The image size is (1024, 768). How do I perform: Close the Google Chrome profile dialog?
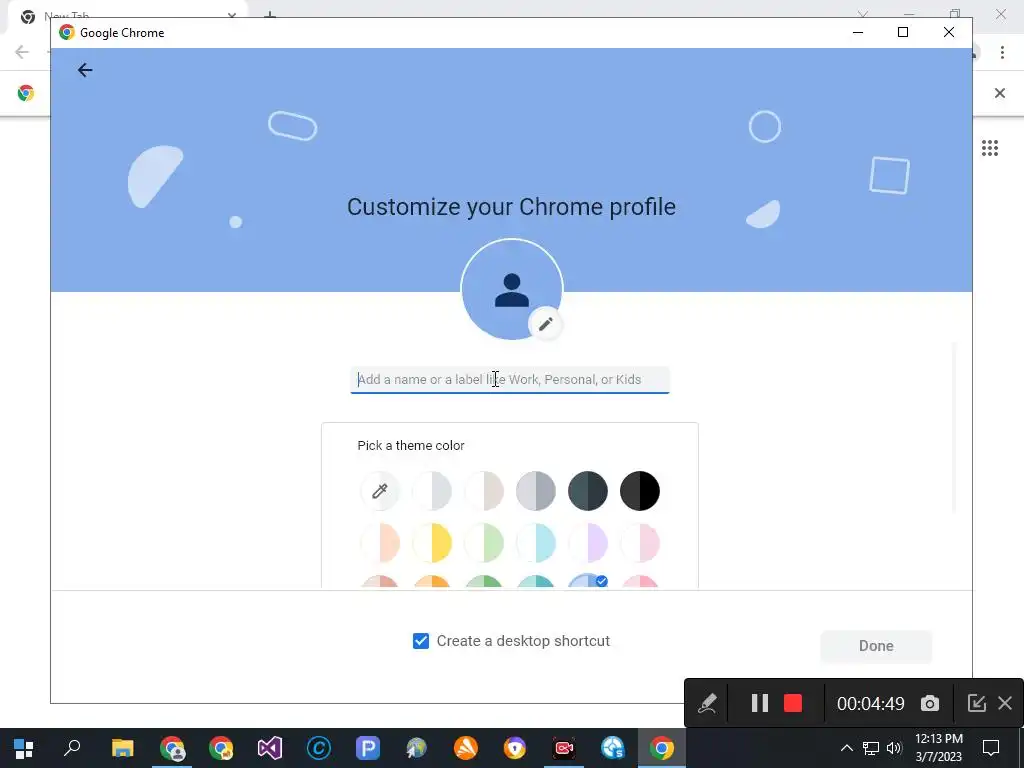tap(949, 32)
